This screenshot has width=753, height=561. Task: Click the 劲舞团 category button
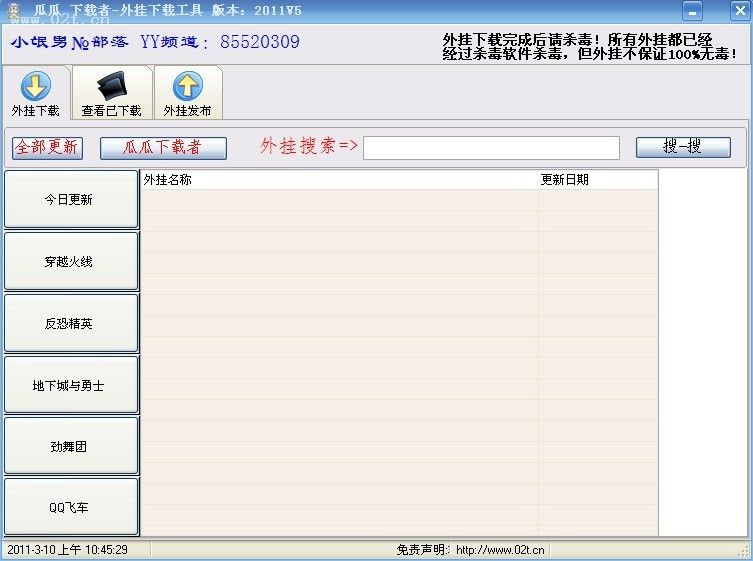[71, 447]
